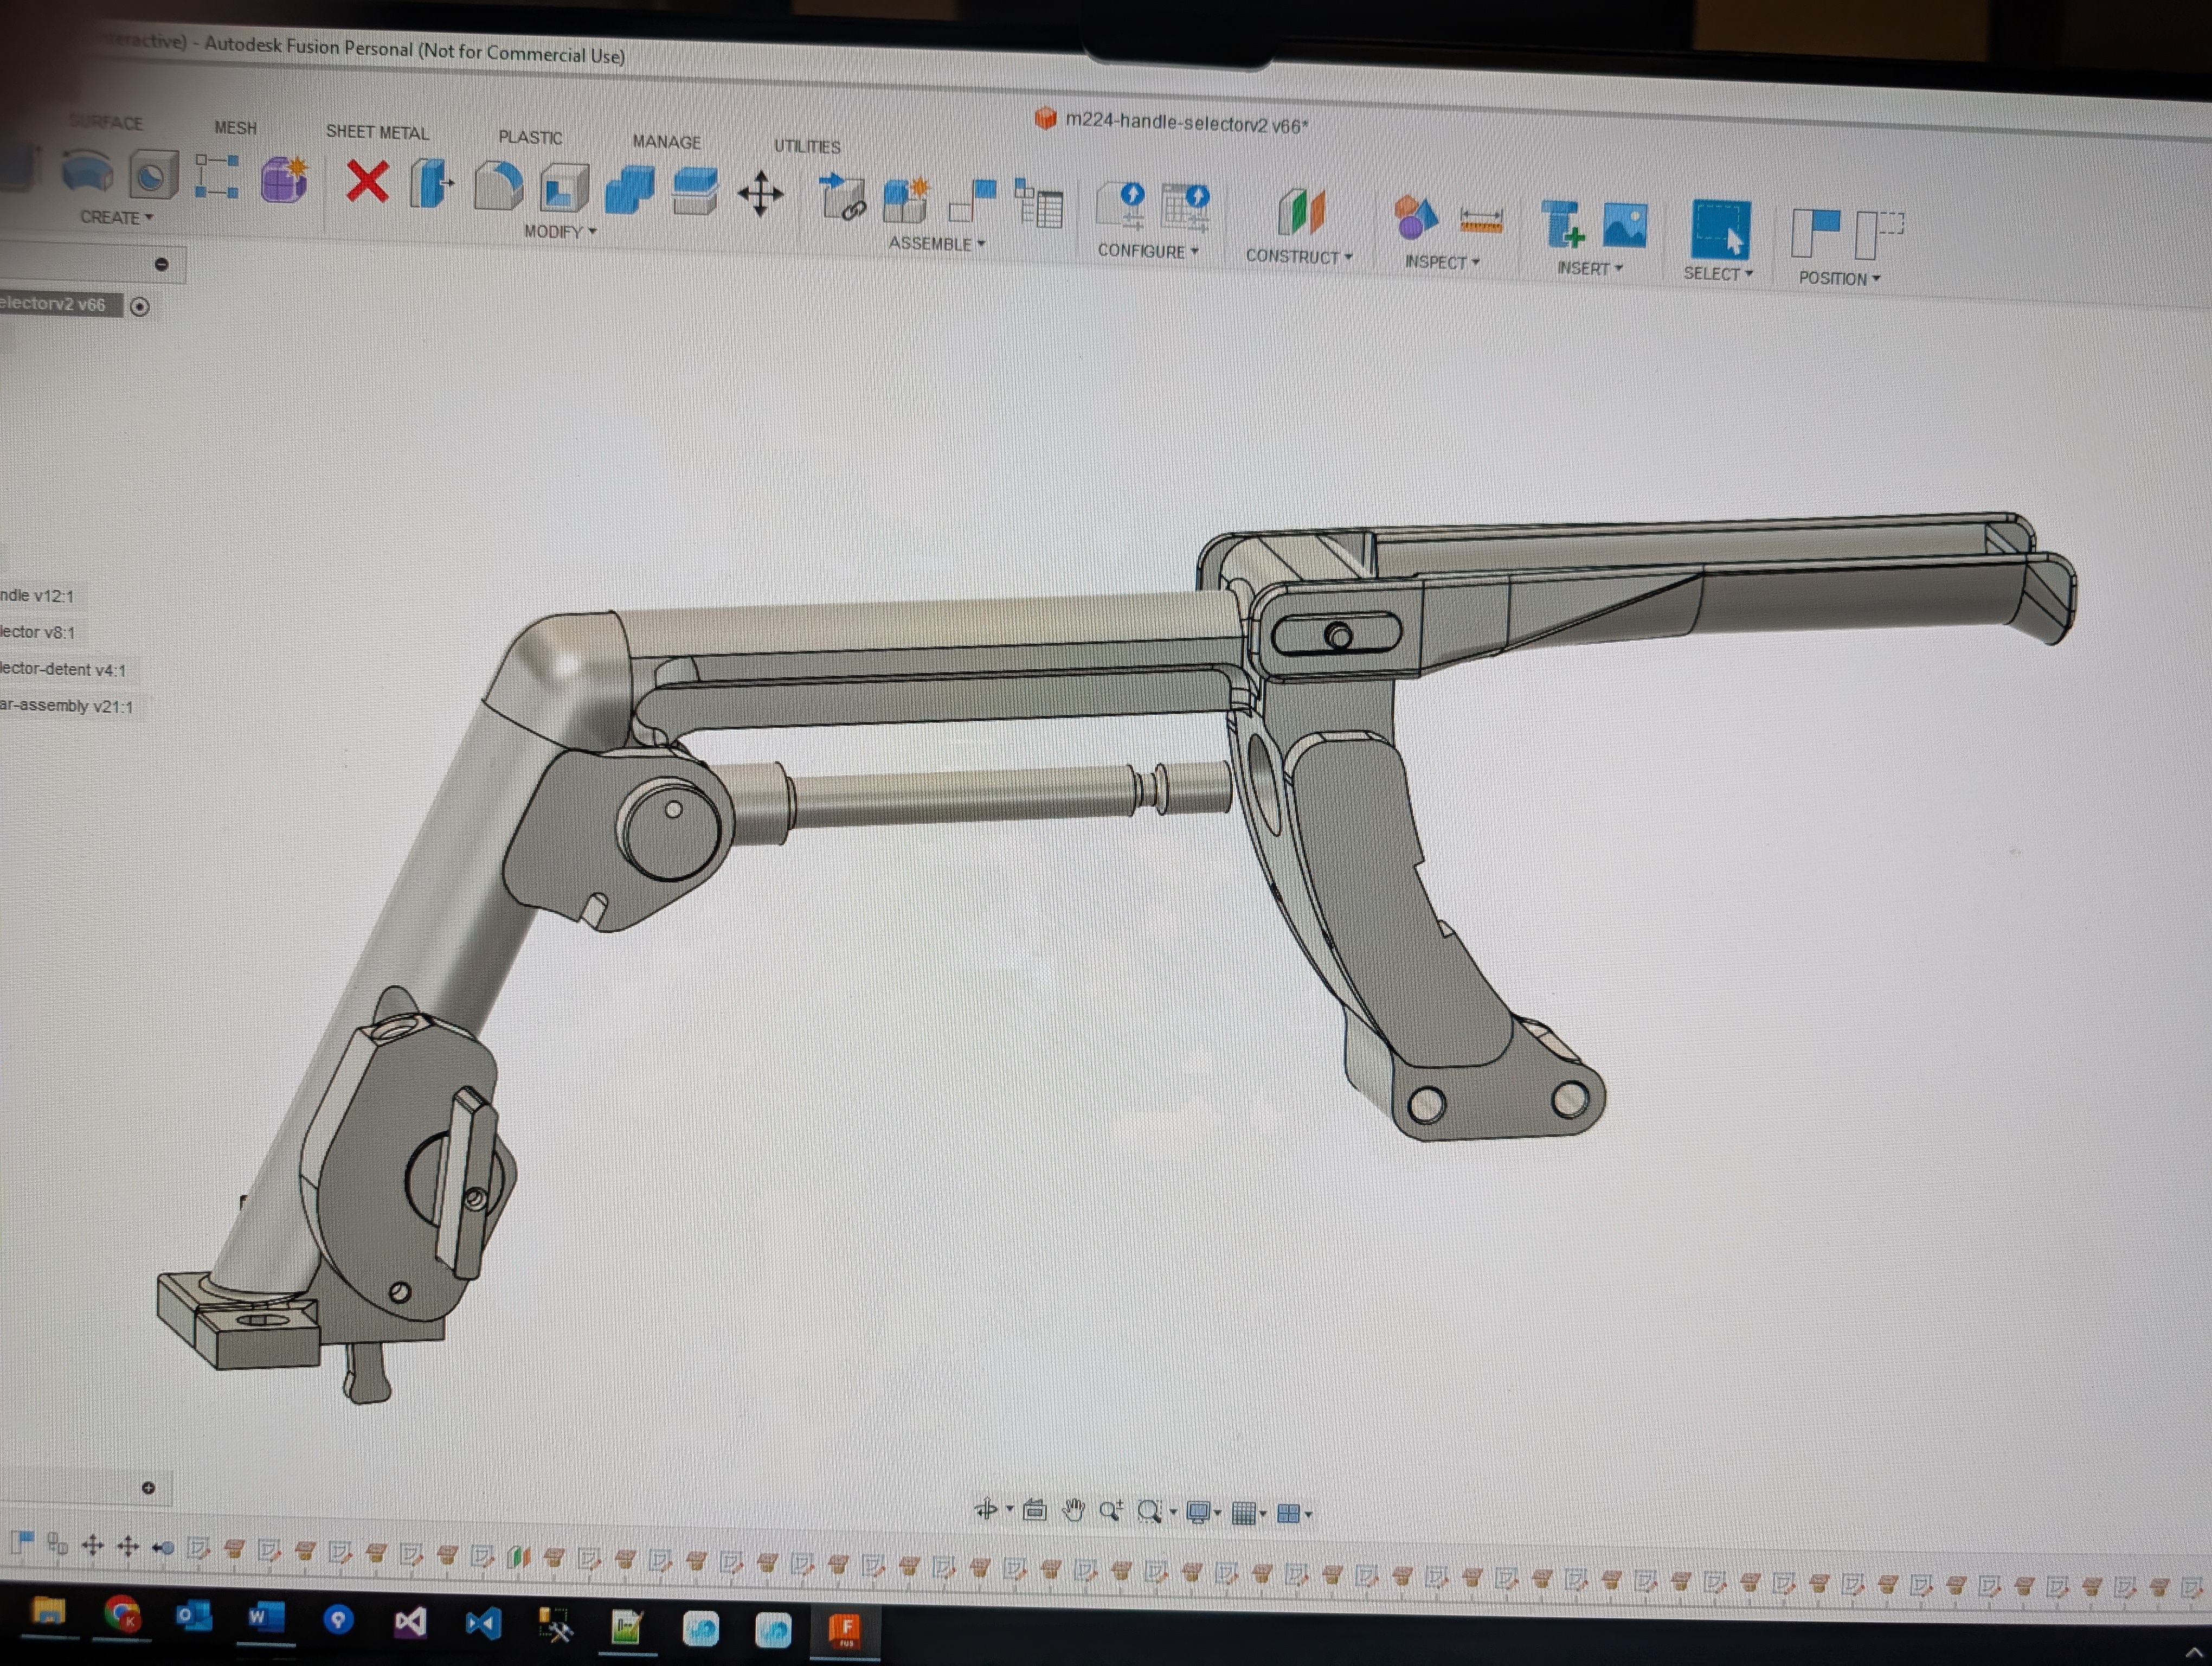Switch to the UTILITIES tab
This screenshot has width=2212, height=1666.
point(807,147)
